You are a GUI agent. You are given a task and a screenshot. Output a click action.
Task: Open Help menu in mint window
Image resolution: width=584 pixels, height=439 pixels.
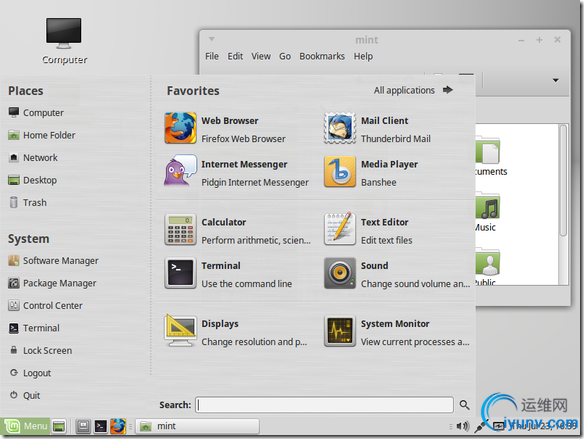(x=363, y=56)
